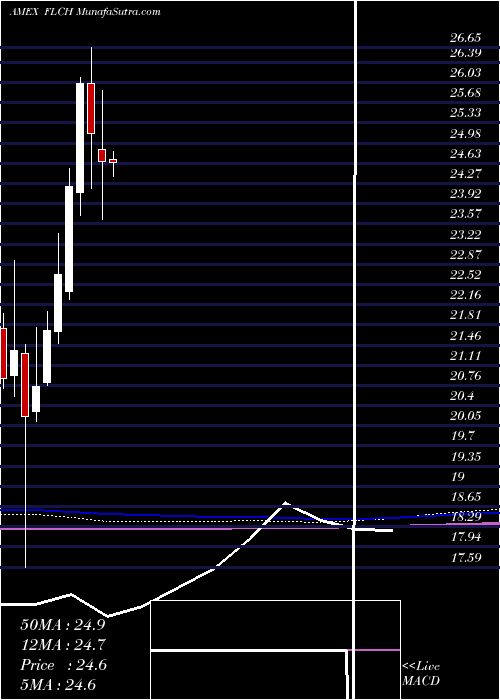The width and height of the screenshot is (500, 700).
Task: Click the 17.59 price axis label
Action: pyautogui.click(x=466, y=558)
